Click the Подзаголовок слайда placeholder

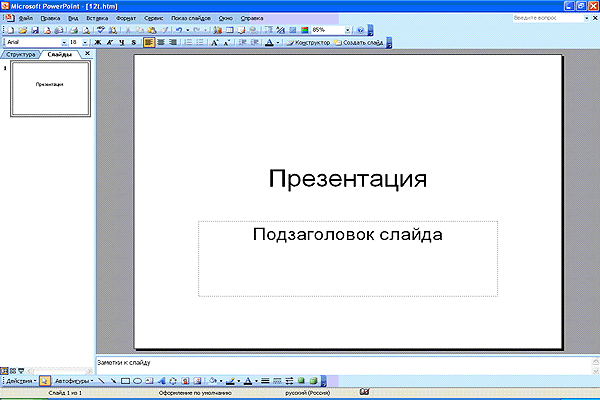tap(347, 259)
